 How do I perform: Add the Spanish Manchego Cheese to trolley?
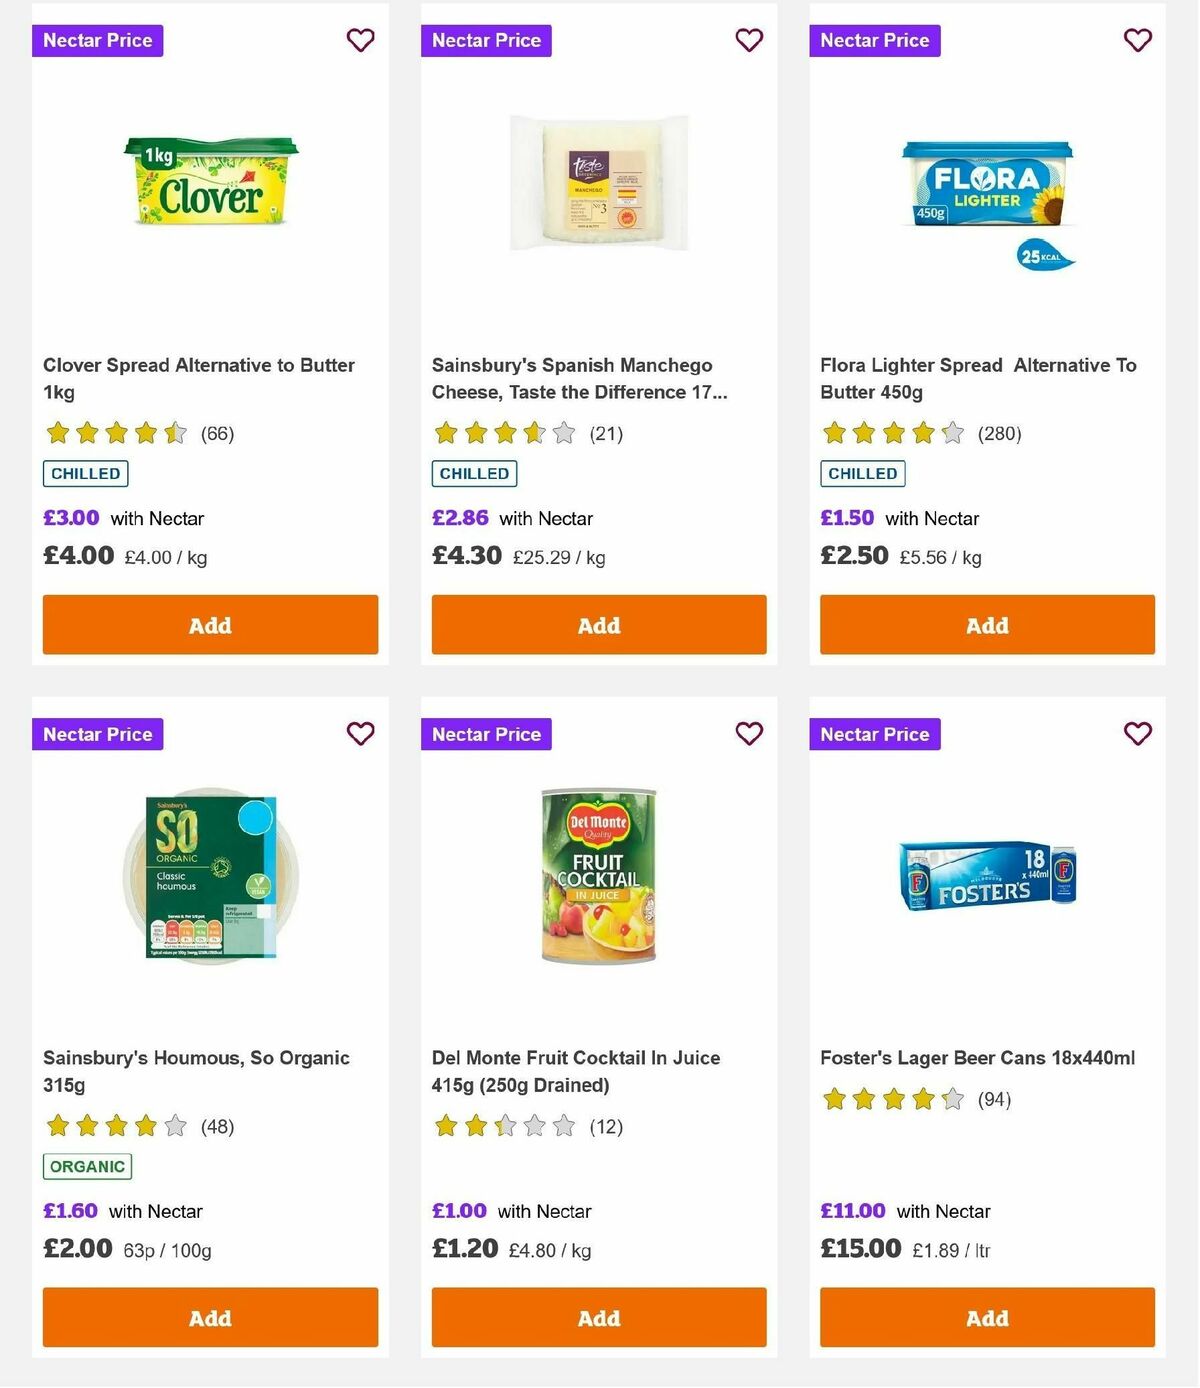tap(598, 624)
